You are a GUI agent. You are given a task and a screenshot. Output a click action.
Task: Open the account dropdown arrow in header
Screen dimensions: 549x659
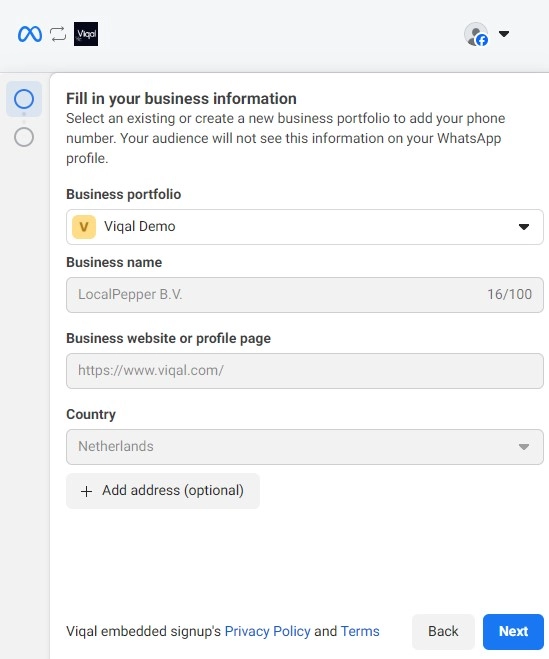(x=504, y=34)
